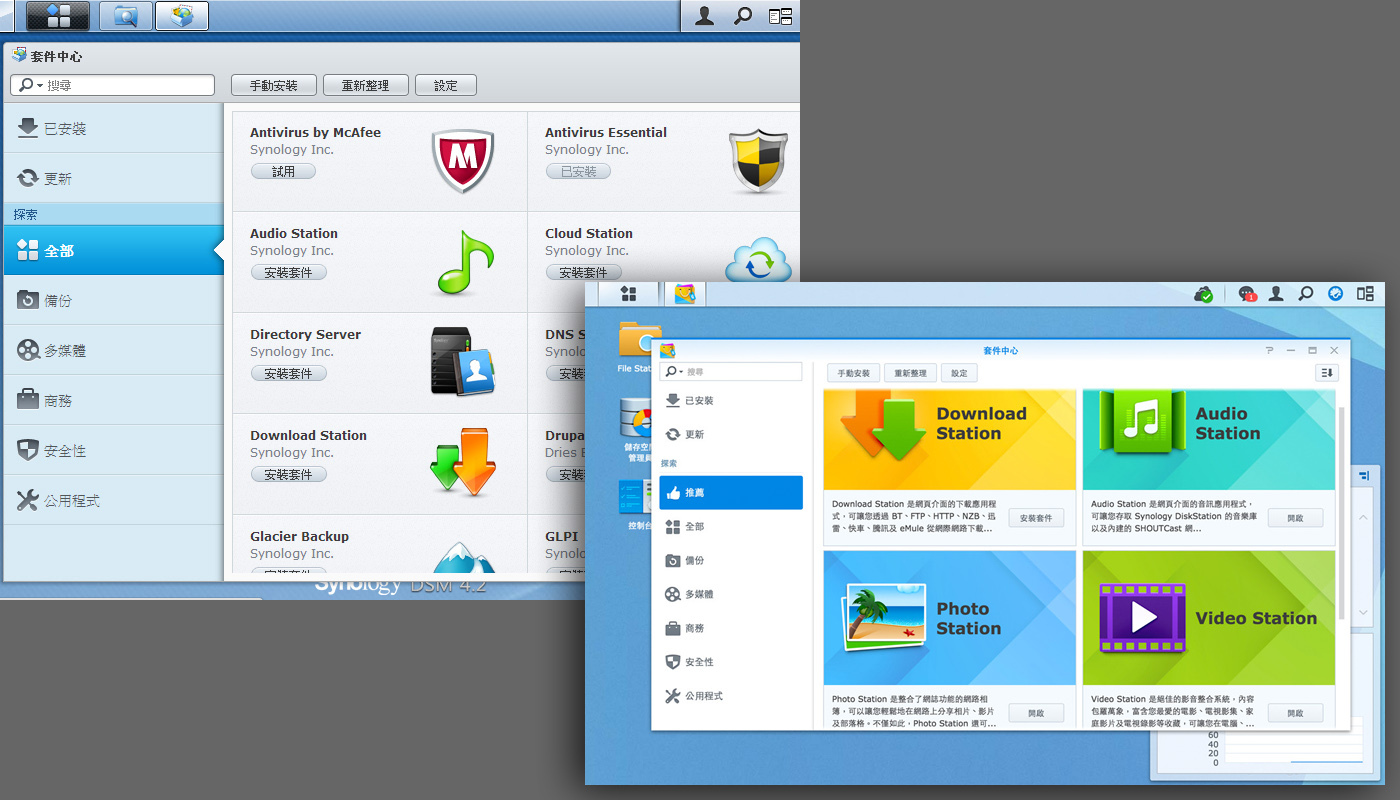
Task: Click the green Audio Station note icon
Action: 465,263
